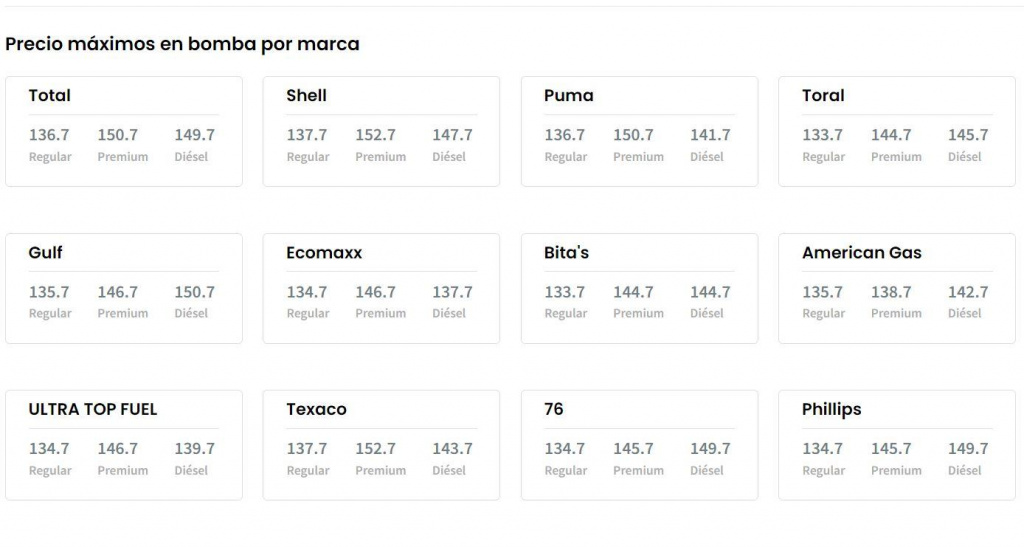Click the Bita's brand name
This screenshot has width=1024, height=547.
tap(566, 253)
